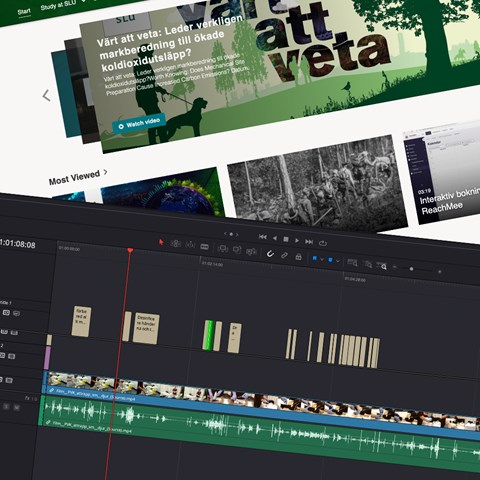Go to previous carousel slide arrow
The width and height of the screenshot is (480, 480).
[46, 96]
